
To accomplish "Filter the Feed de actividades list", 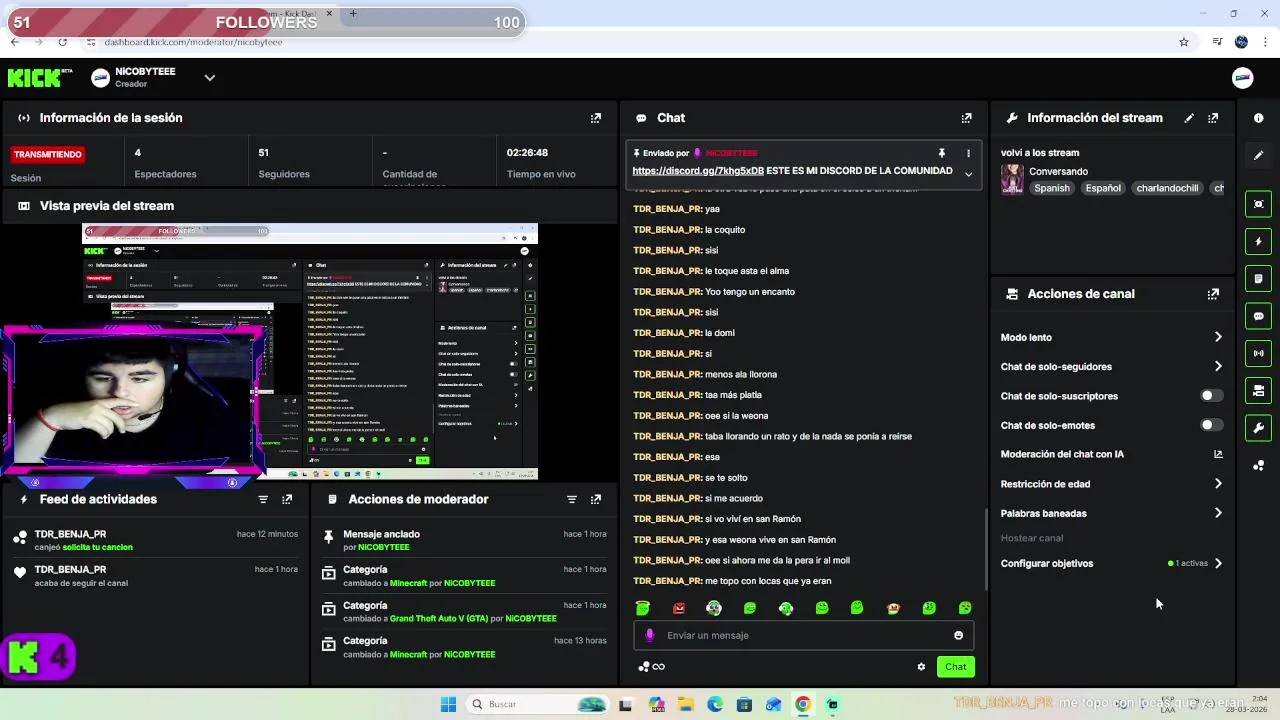I will [x=263, y=499].
